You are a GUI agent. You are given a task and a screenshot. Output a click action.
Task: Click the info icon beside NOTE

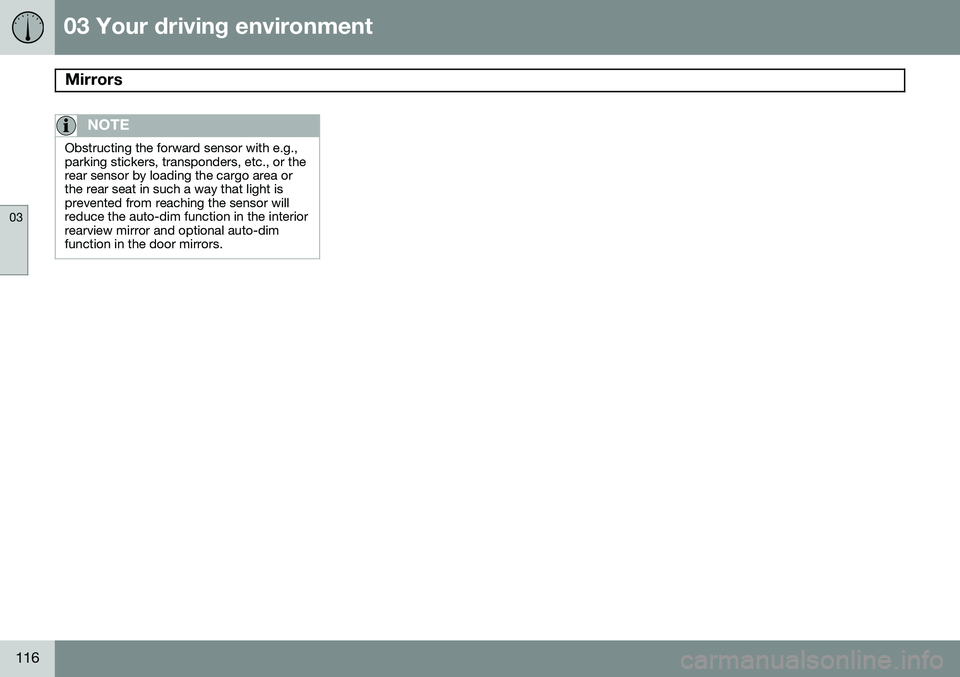point(66,125)
